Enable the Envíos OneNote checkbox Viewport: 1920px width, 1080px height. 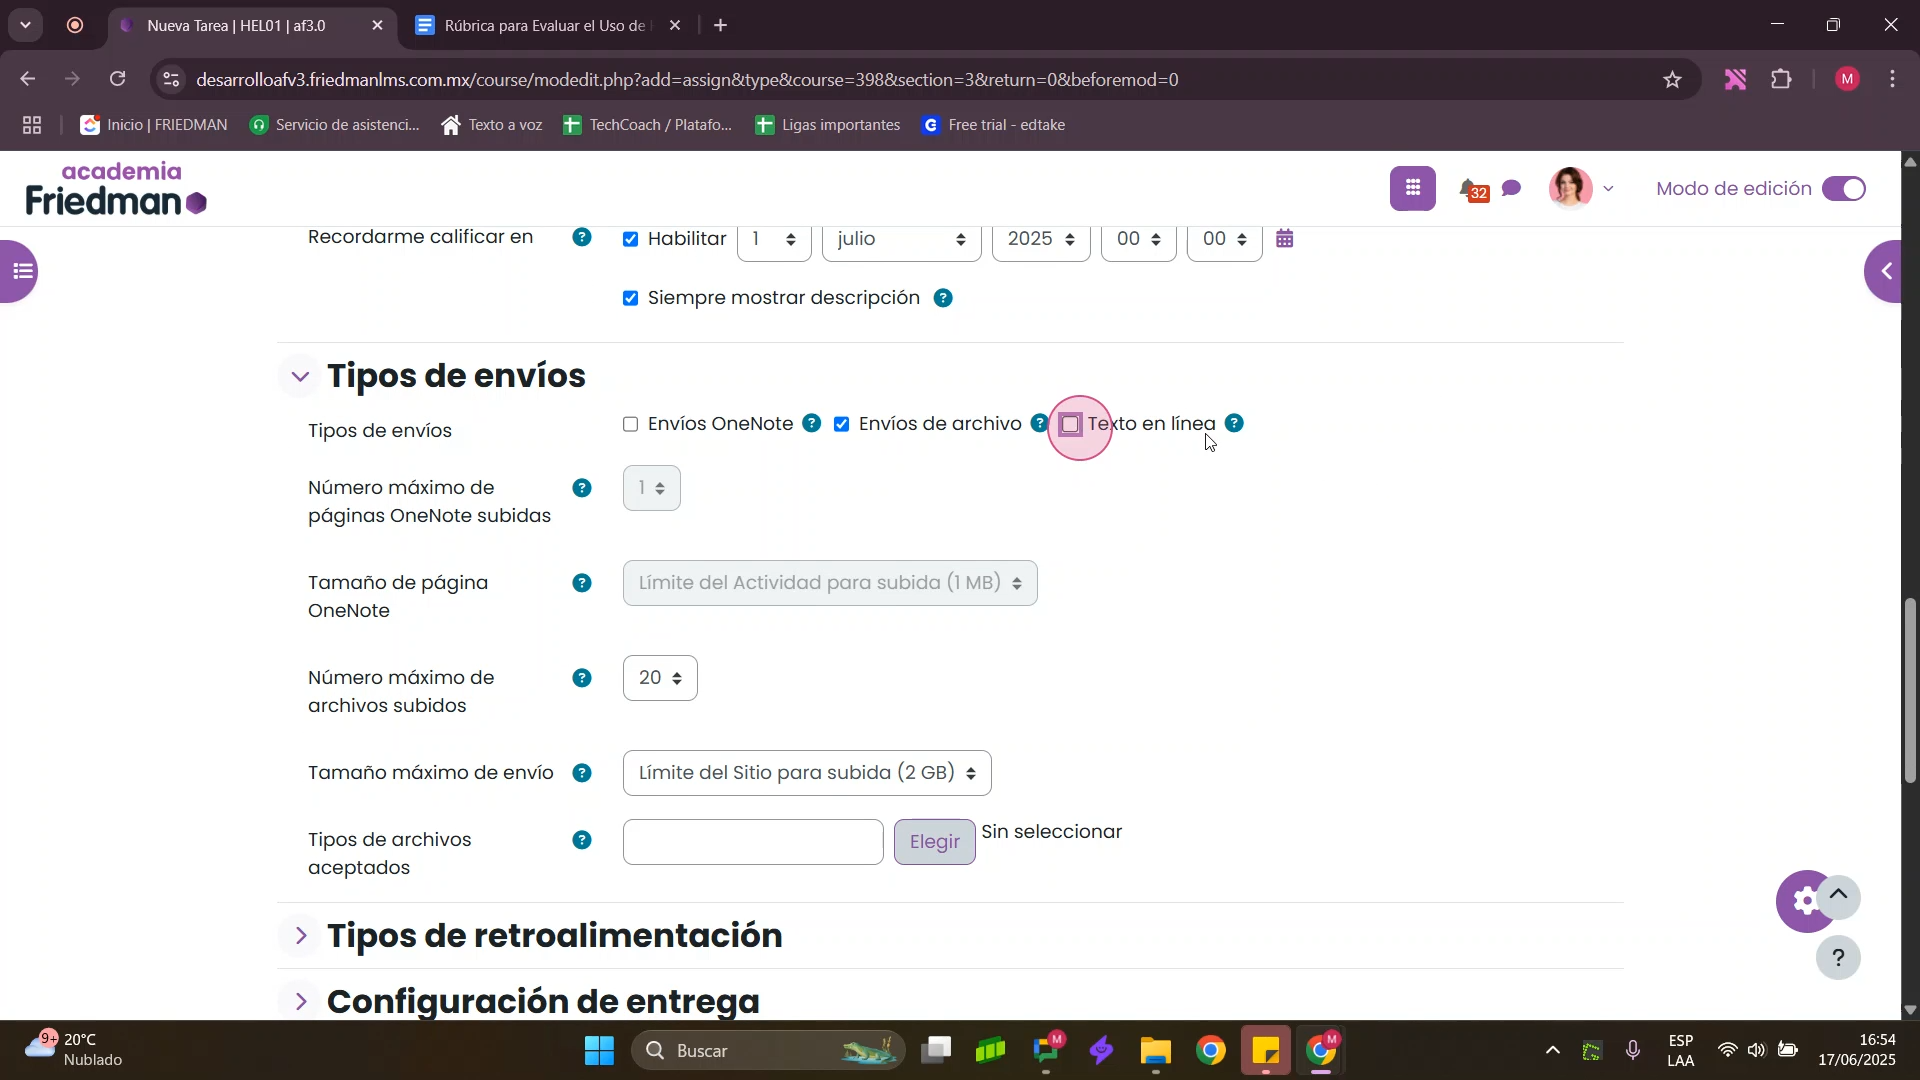(x=631, y=425)
